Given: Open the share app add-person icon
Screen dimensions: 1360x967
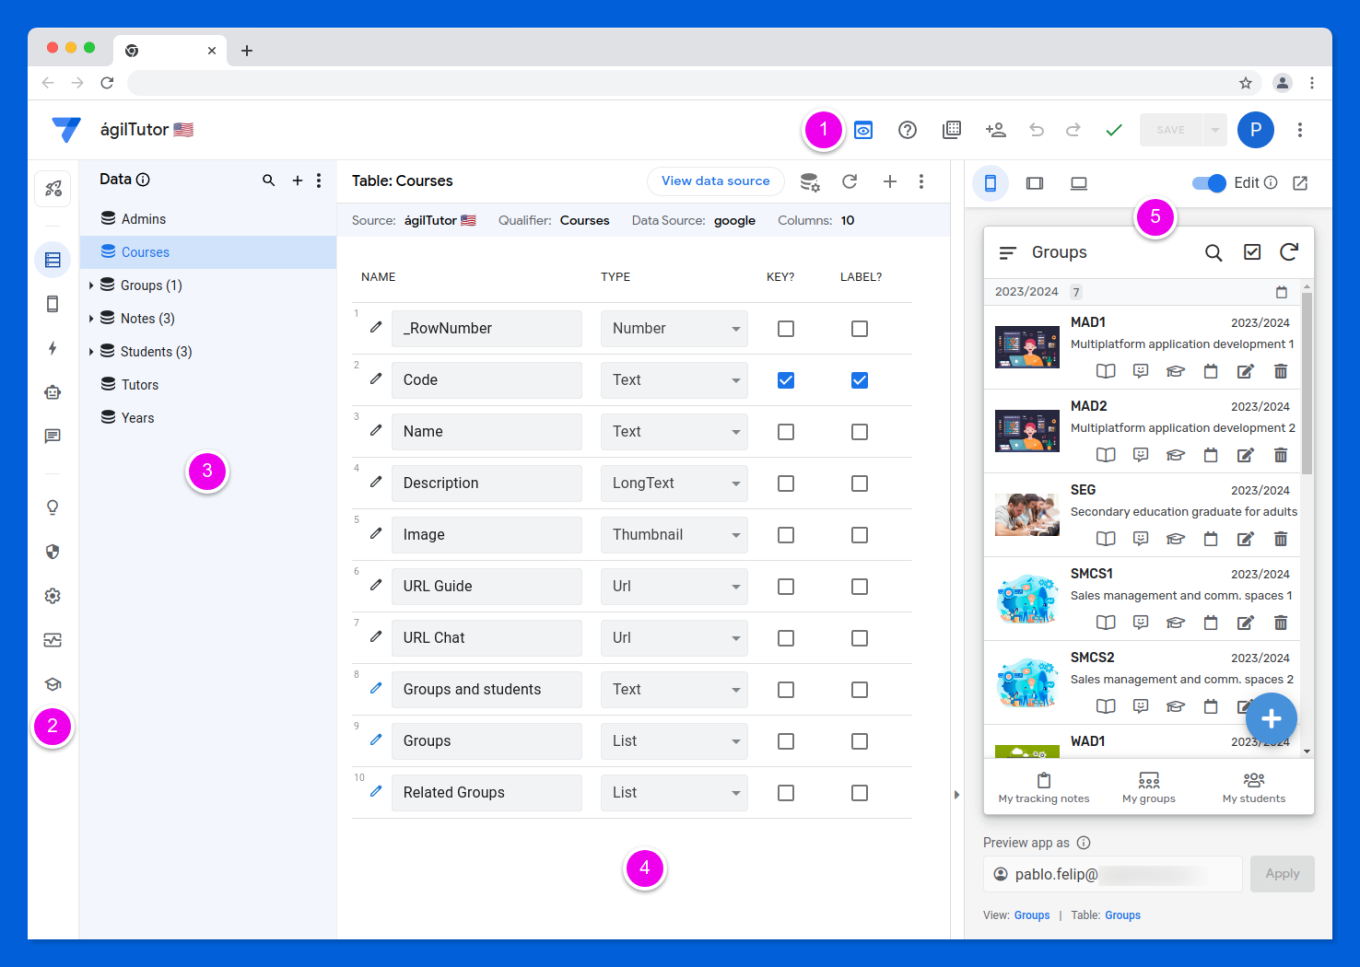Looking at the screenshot, I should (x=996, y=130).
